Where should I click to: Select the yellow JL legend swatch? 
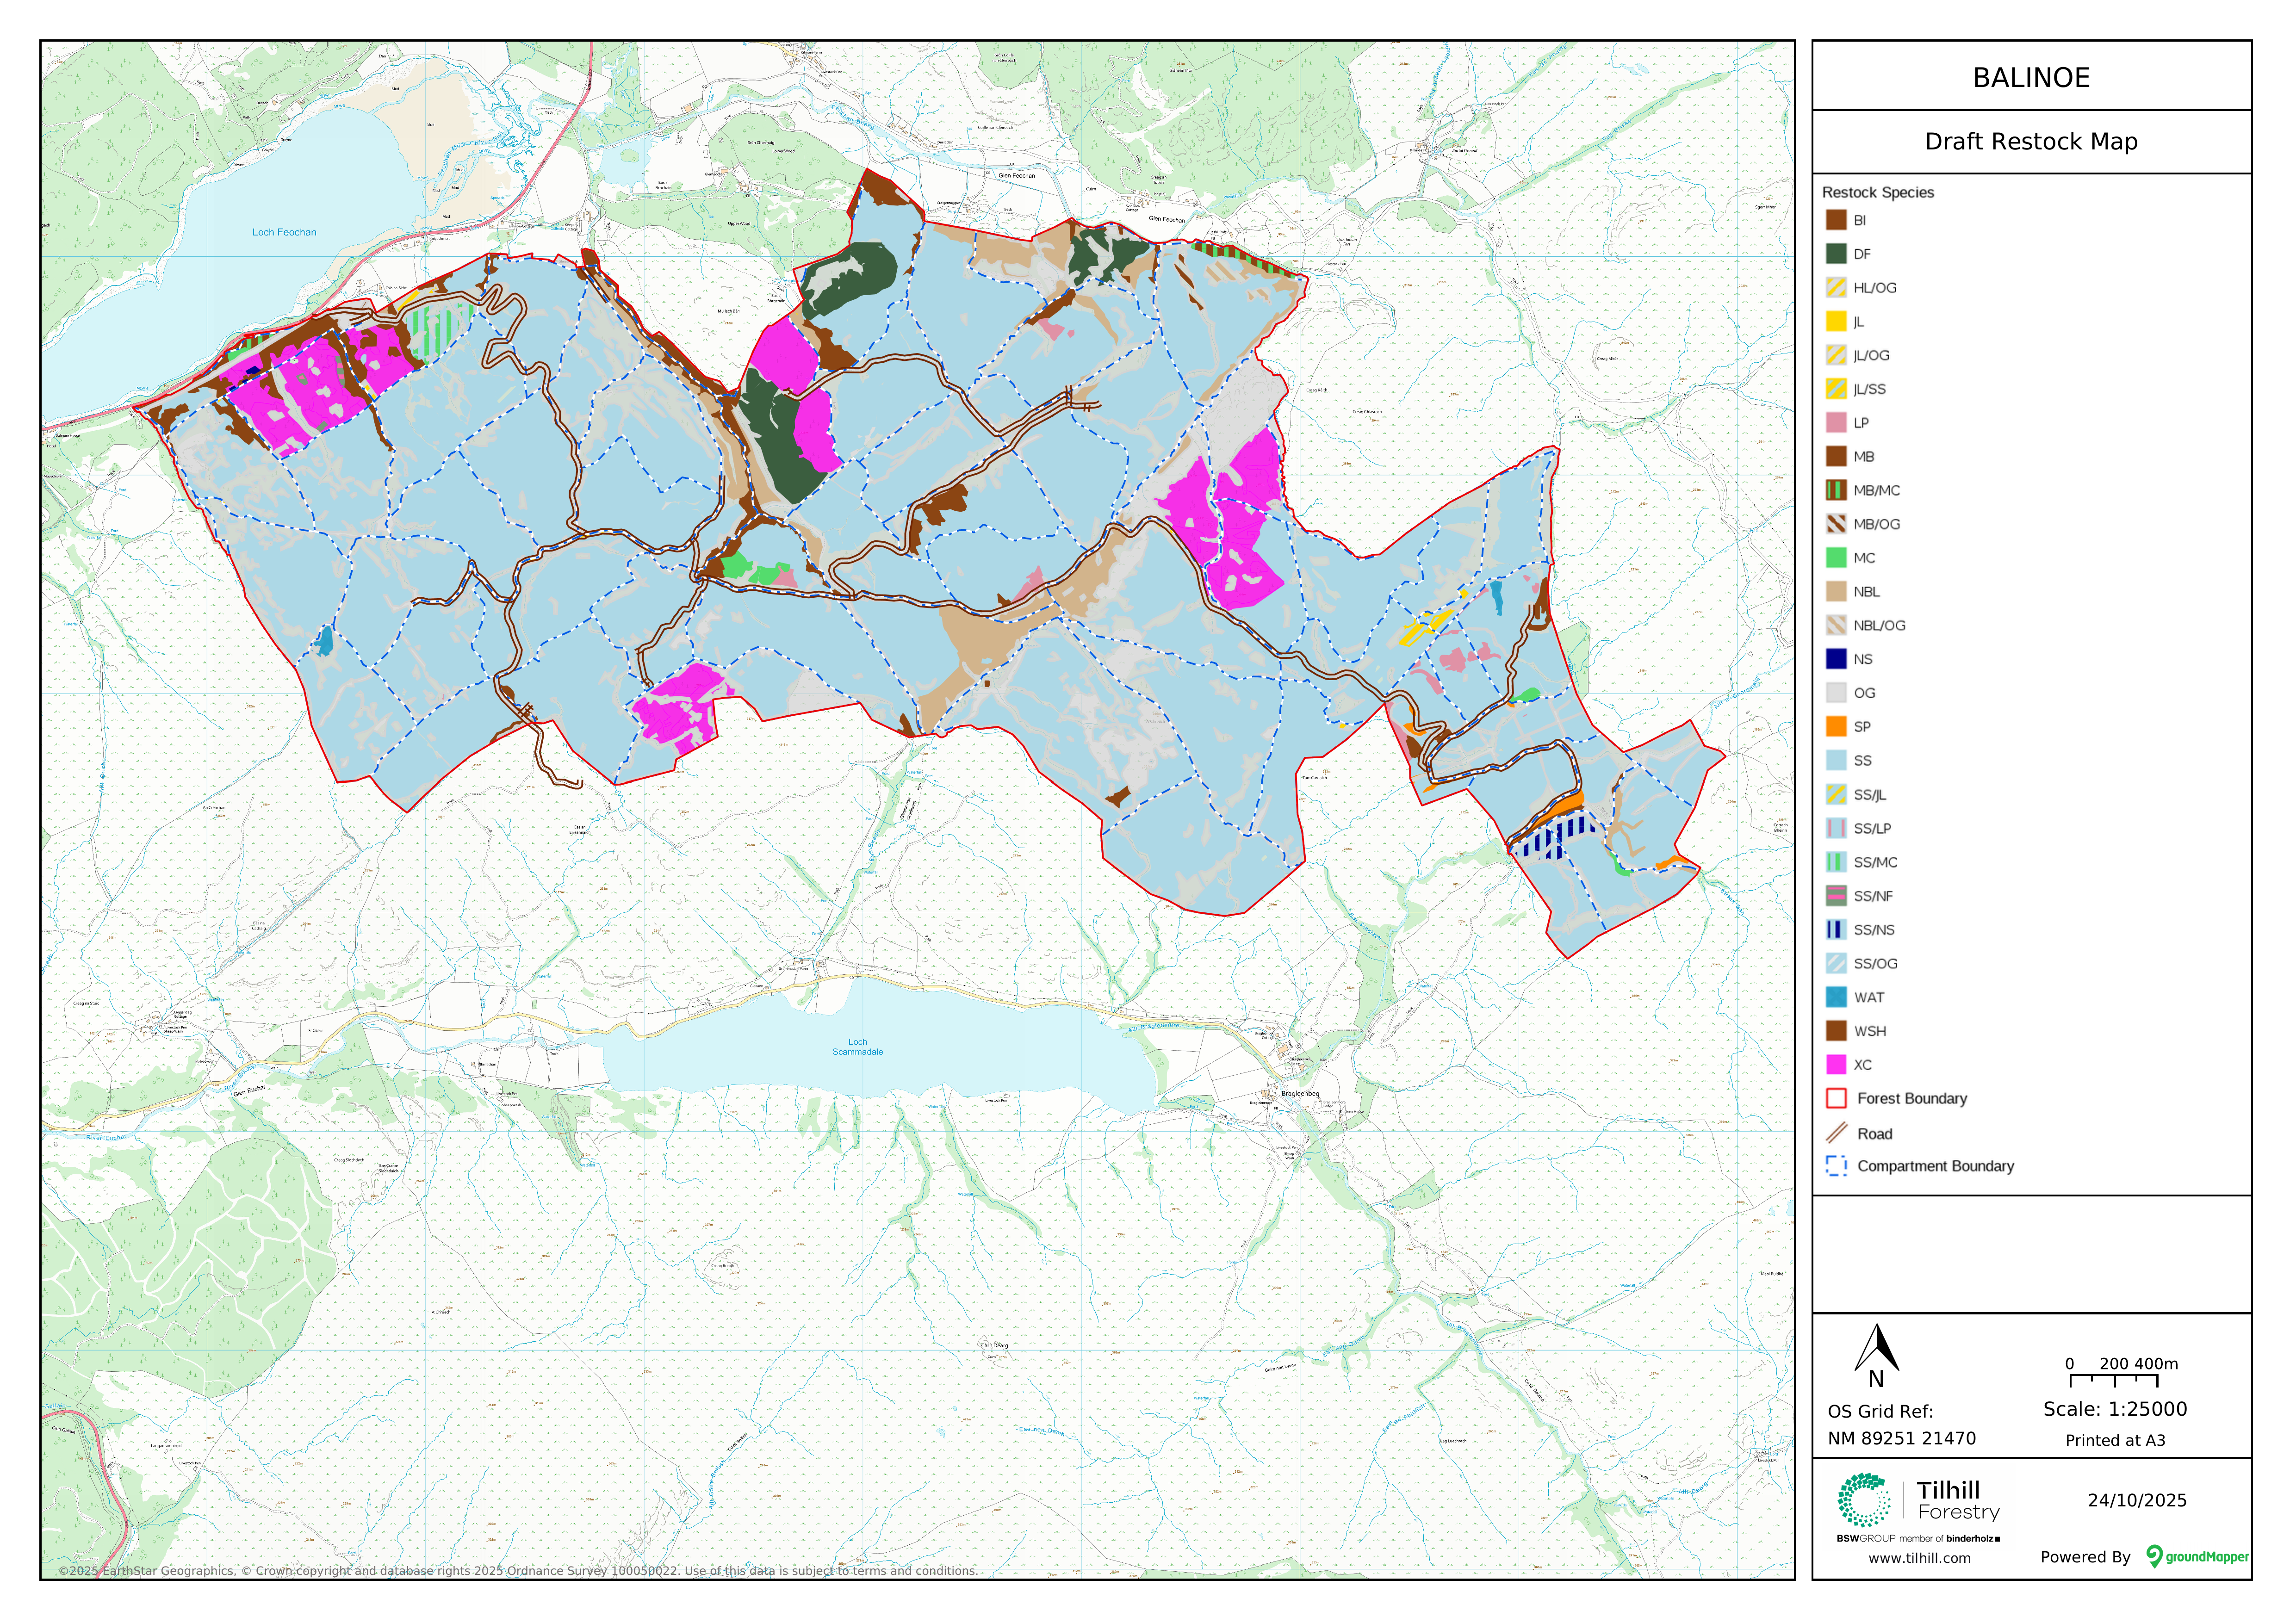(x=1836, y=321)
